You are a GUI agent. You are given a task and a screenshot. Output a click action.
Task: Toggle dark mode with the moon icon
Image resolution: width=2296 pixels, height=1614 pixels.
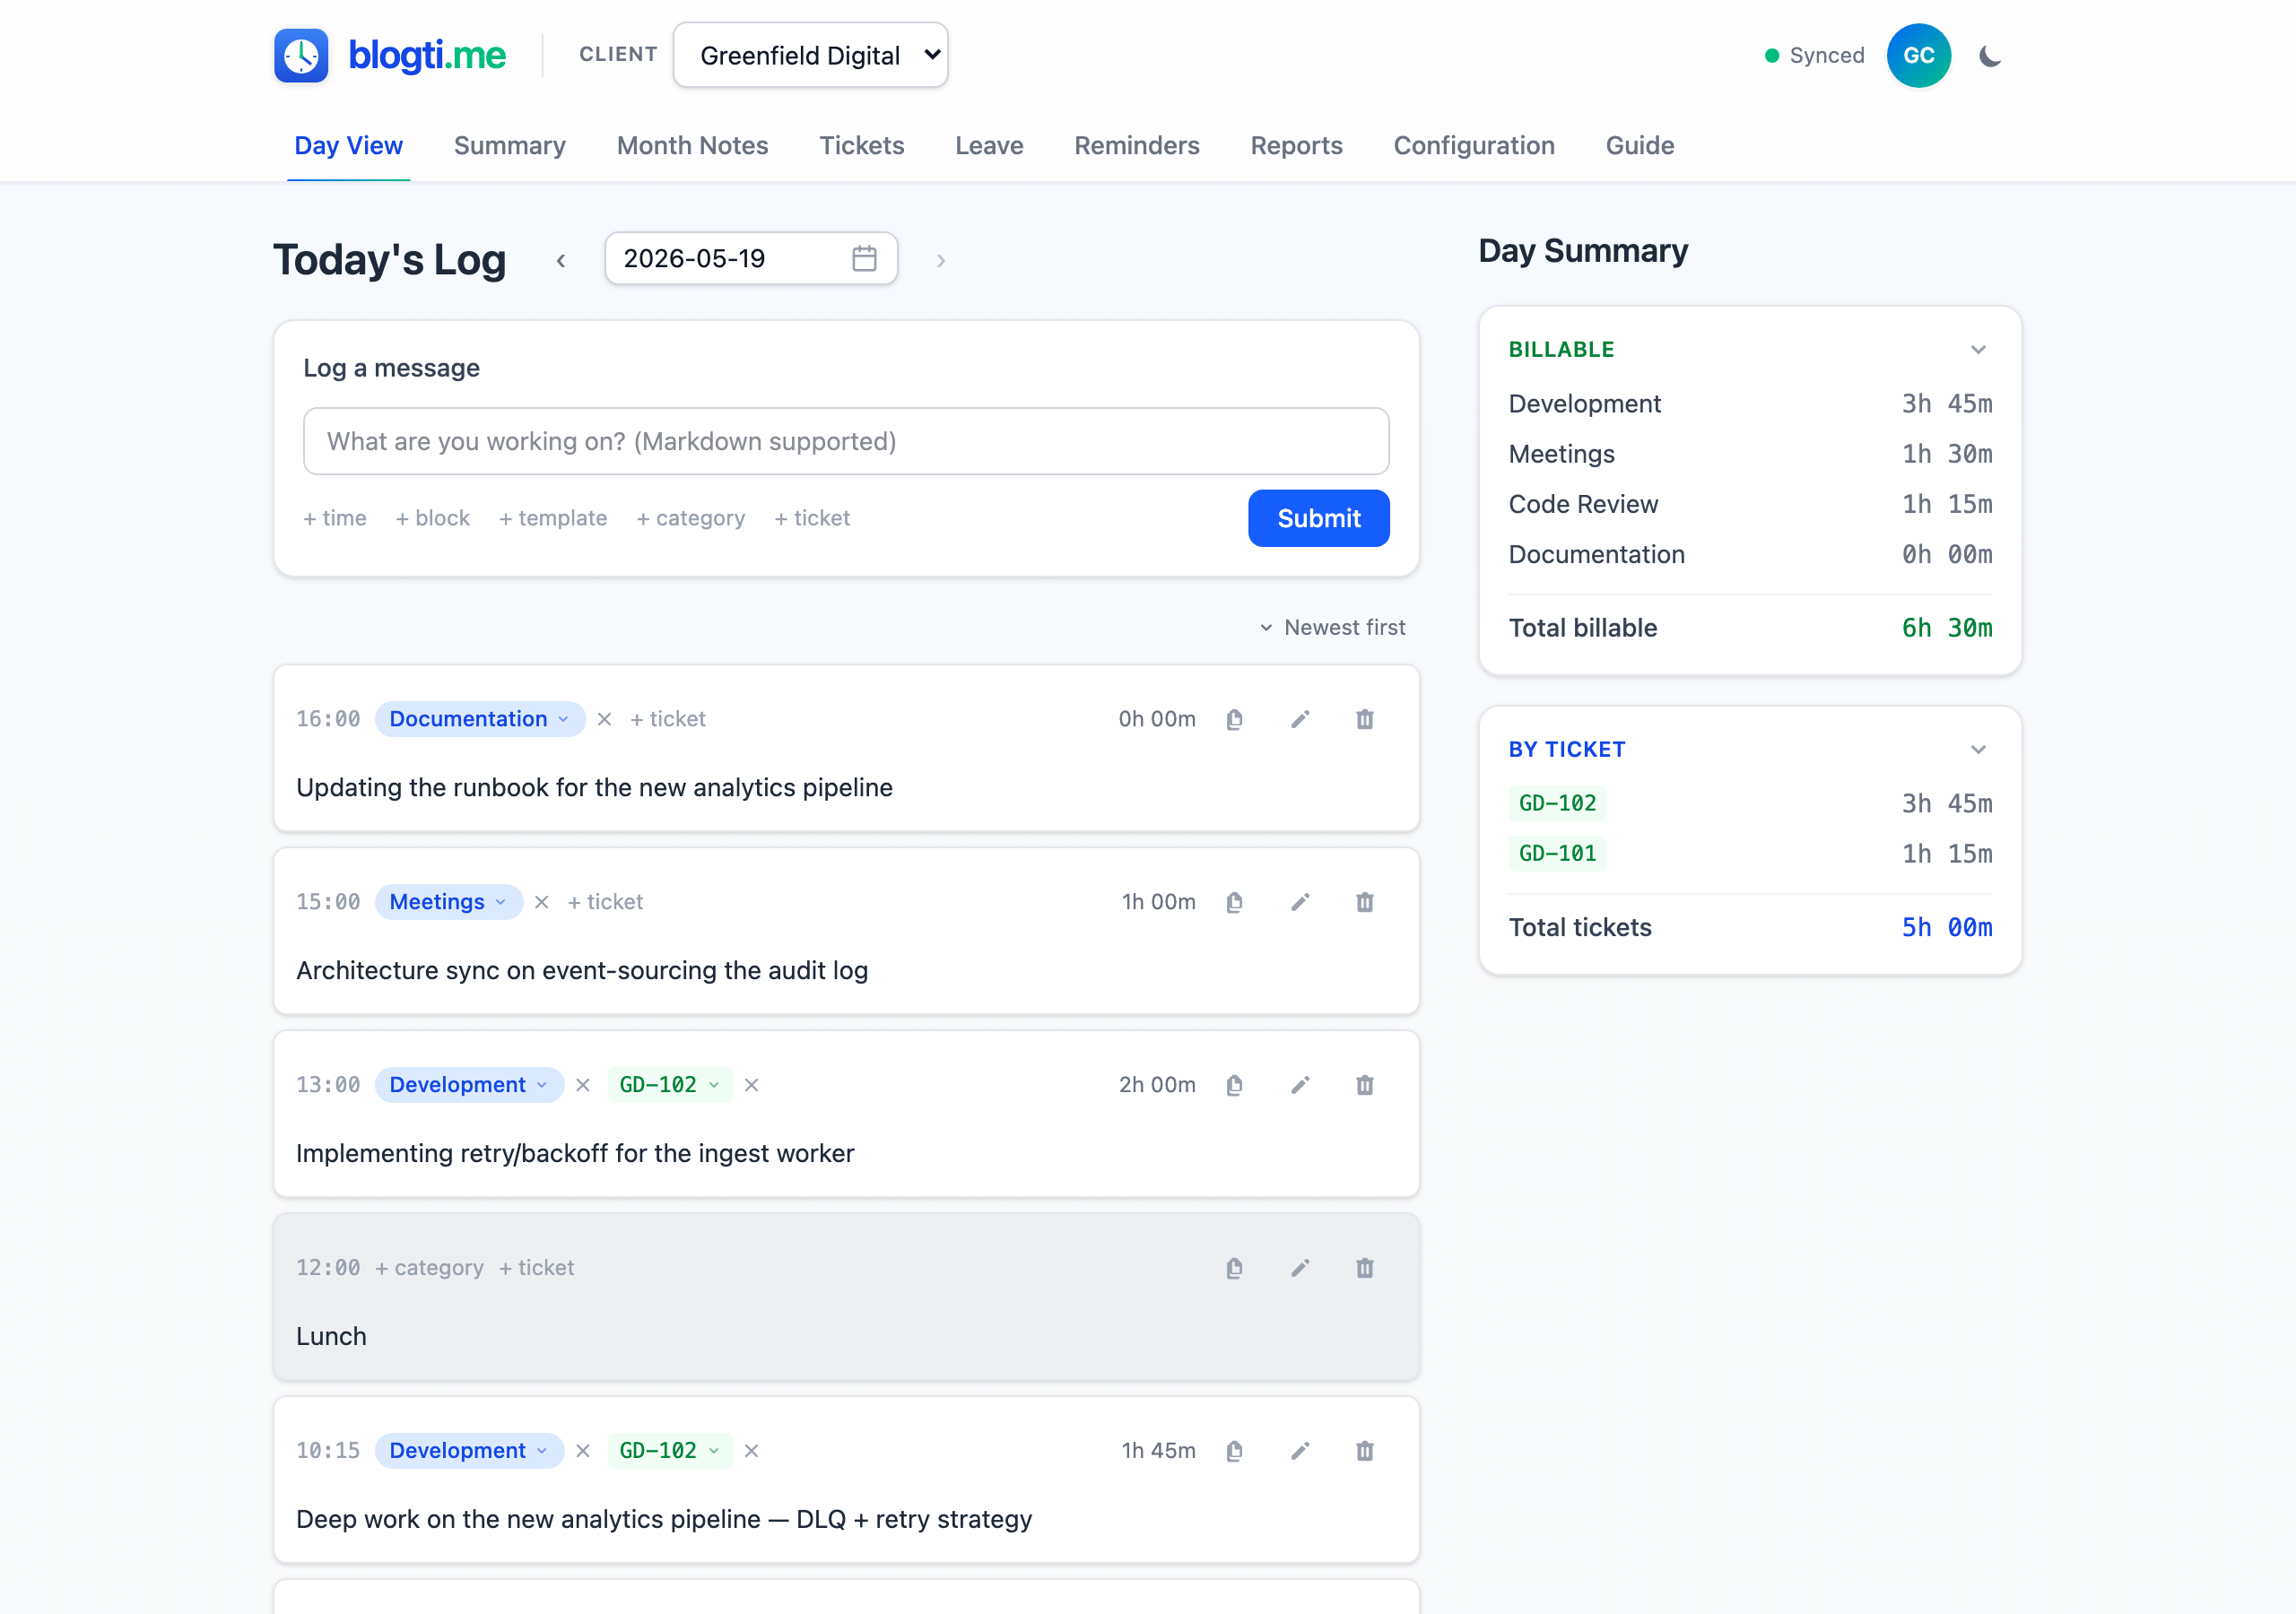click(1990, 56)
